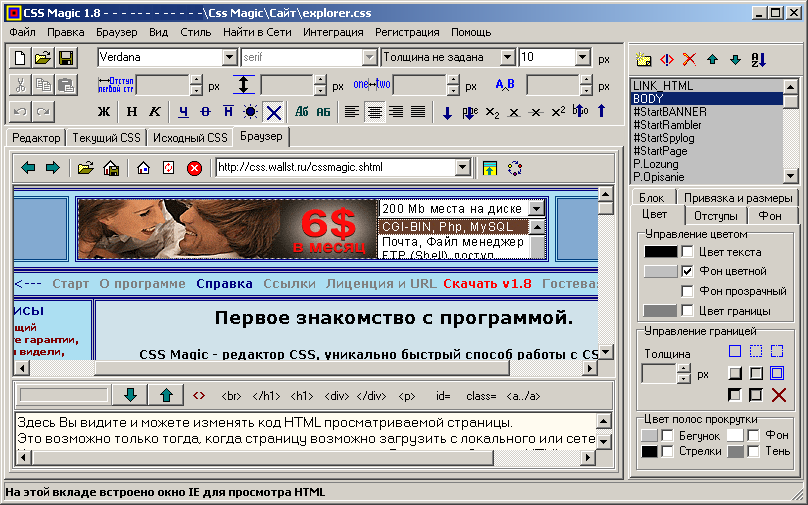Screen dimensions: 808x505
Task: Center-align the text
Action: pos(375,111)
